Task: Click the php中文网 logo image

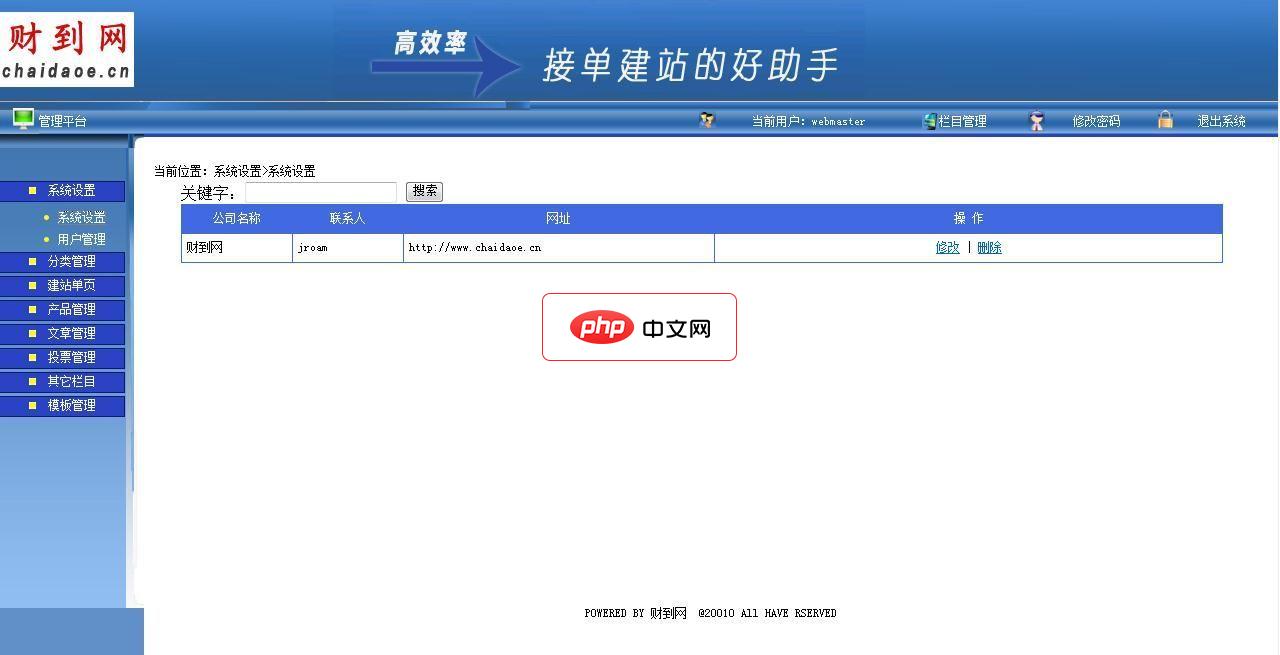Action: [x=639, y=327]
